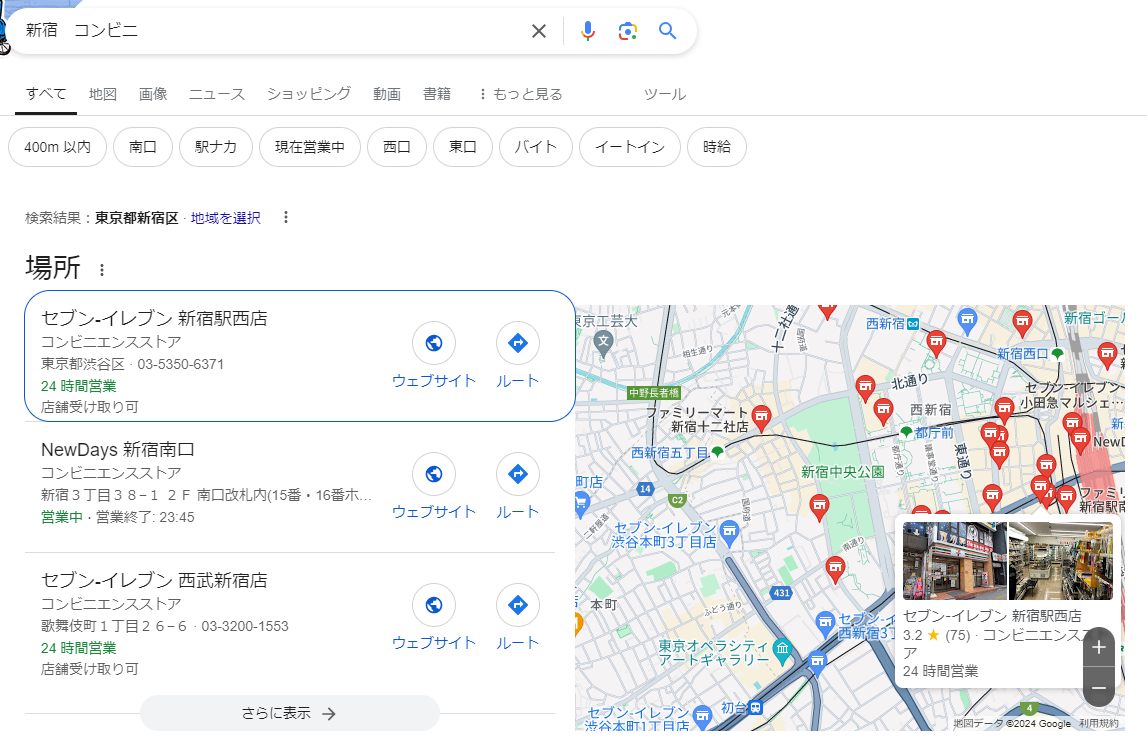Click the 東京工芸大 school marker
Image resolution: width=1147 pixels, height=746 pixels.
[x=603, y=342]
